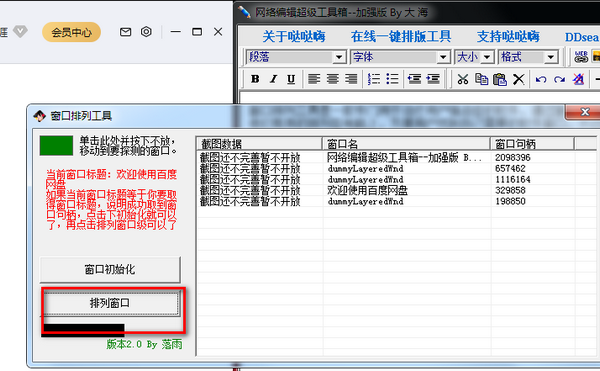
Task: Paste from clipboard icon
Action: pyautogui.click(x=500, y=79)
